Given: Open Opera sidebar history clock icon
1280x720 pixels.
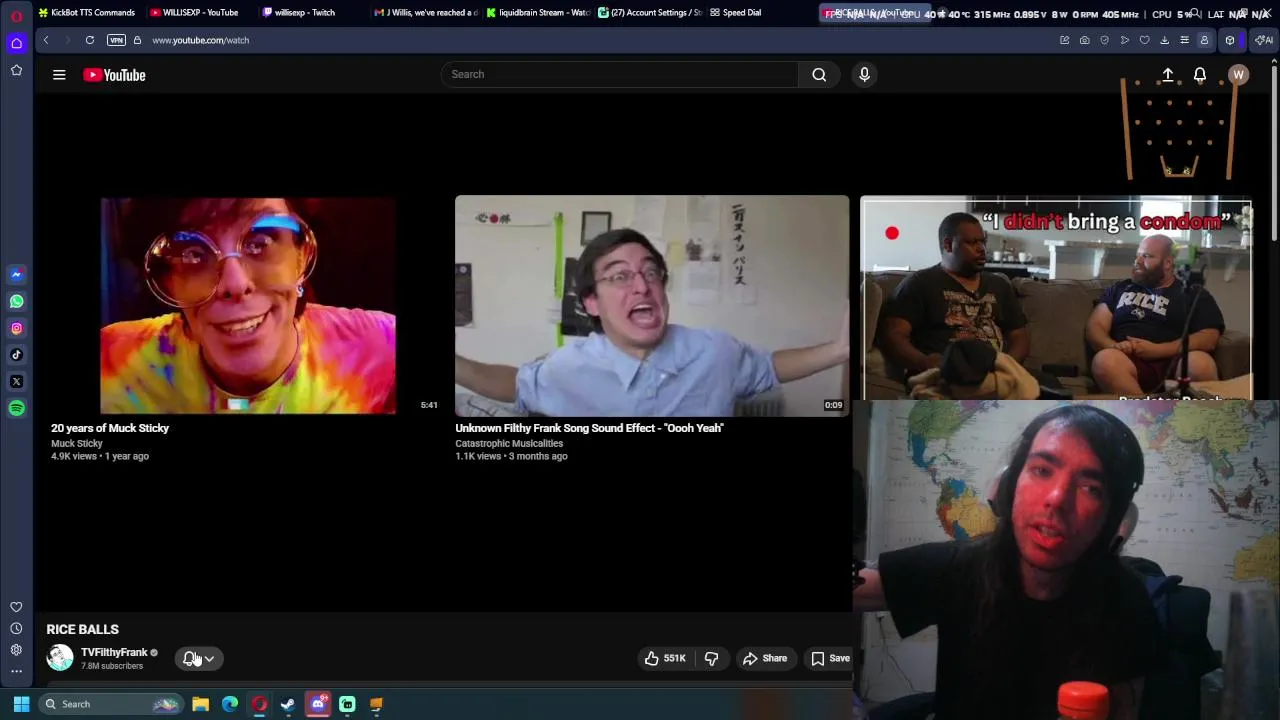Looking at the screenshot, I should pos(16,628).
